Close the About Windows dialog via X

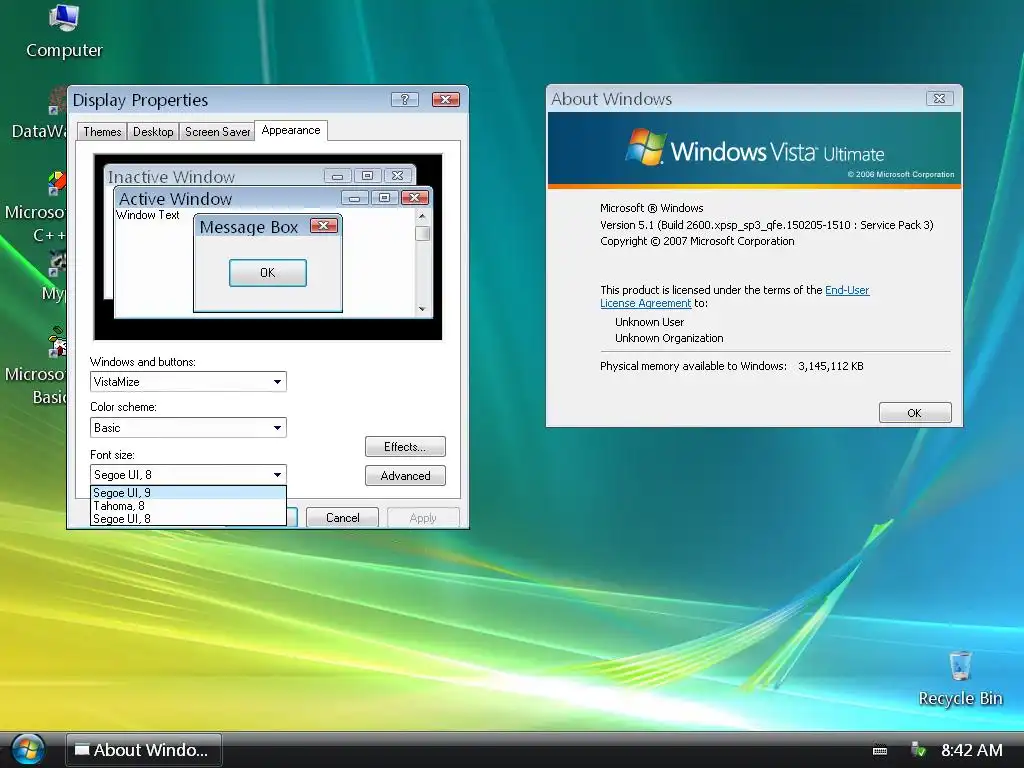coord(940,99)
